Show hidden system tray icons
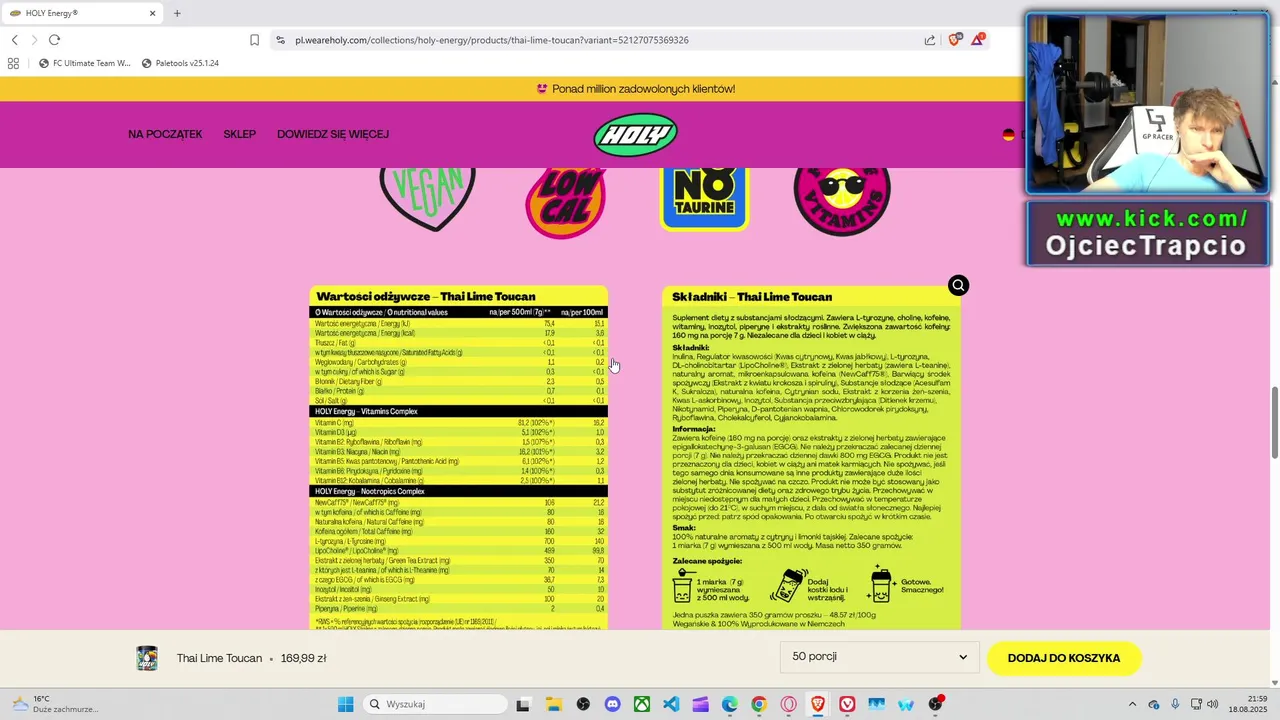 (x=1132, y=704)
